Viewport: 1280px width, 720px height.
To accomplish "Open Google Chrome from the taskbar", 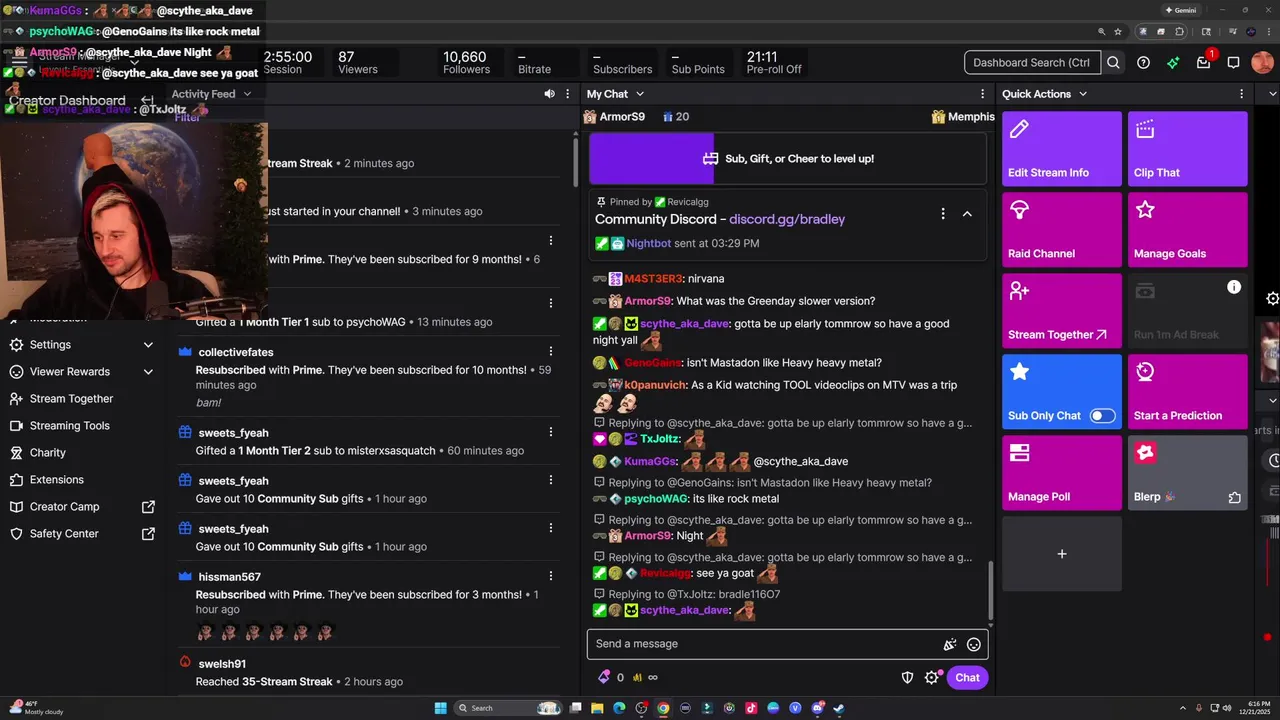I will pos(663,708).
